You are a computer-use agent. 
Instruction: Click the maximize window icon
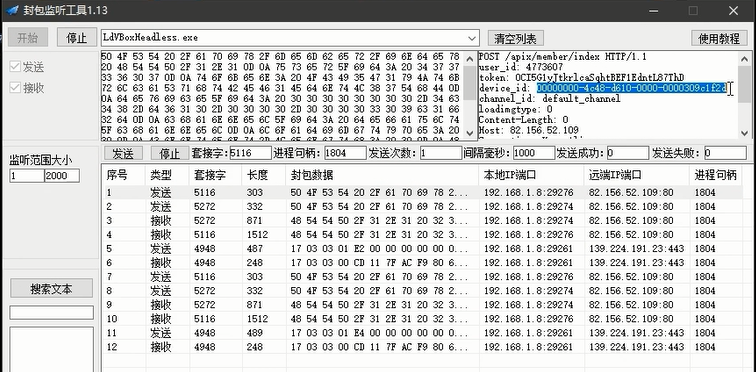tap(693, 10)
